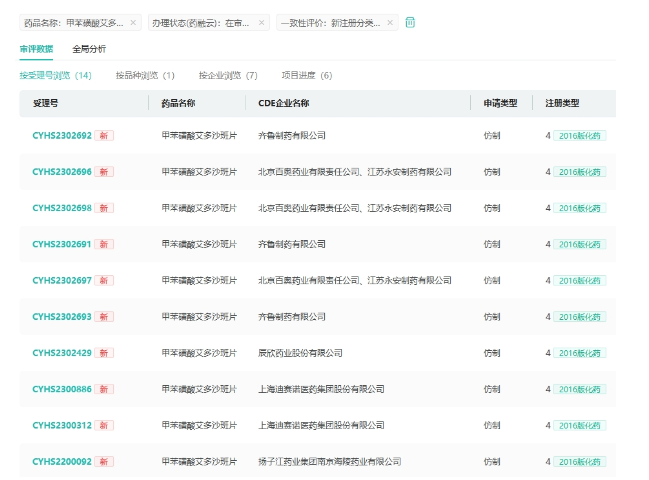Screen dimensions: 649x480
Task: Click the trash icon to clear filters
Action: click(x=410, y=22)
